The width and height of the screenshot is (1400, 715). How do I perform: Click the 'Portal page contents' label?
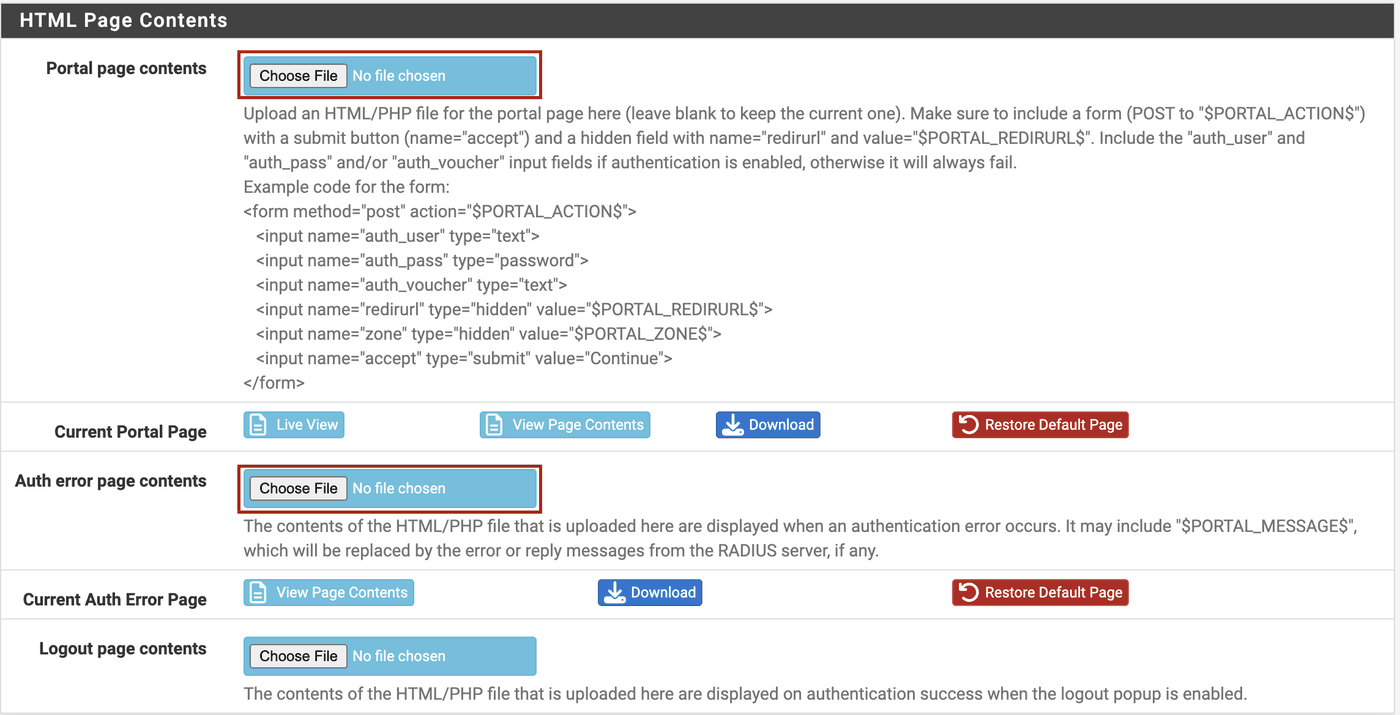[x=126, y=69]
